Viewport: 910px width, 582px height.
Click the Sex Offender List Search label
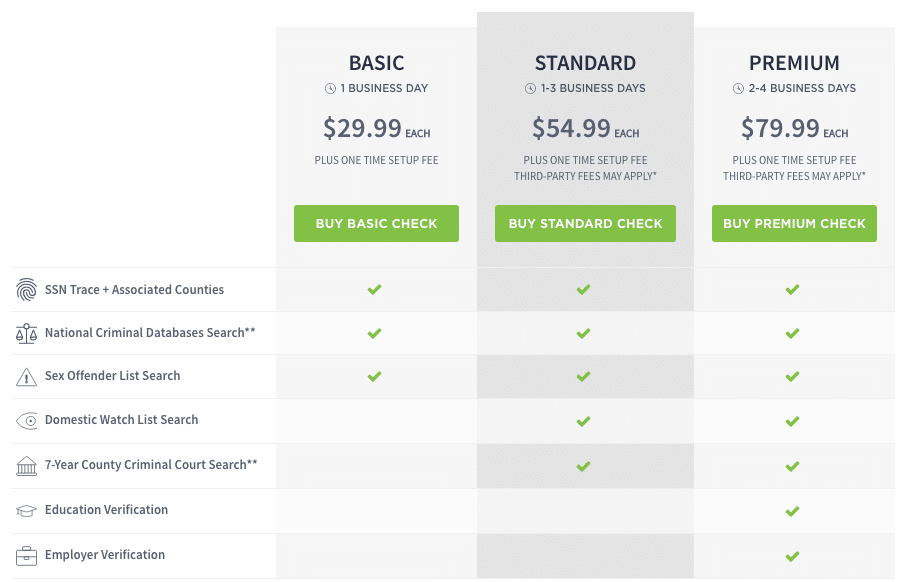click(x=113, y=376)
